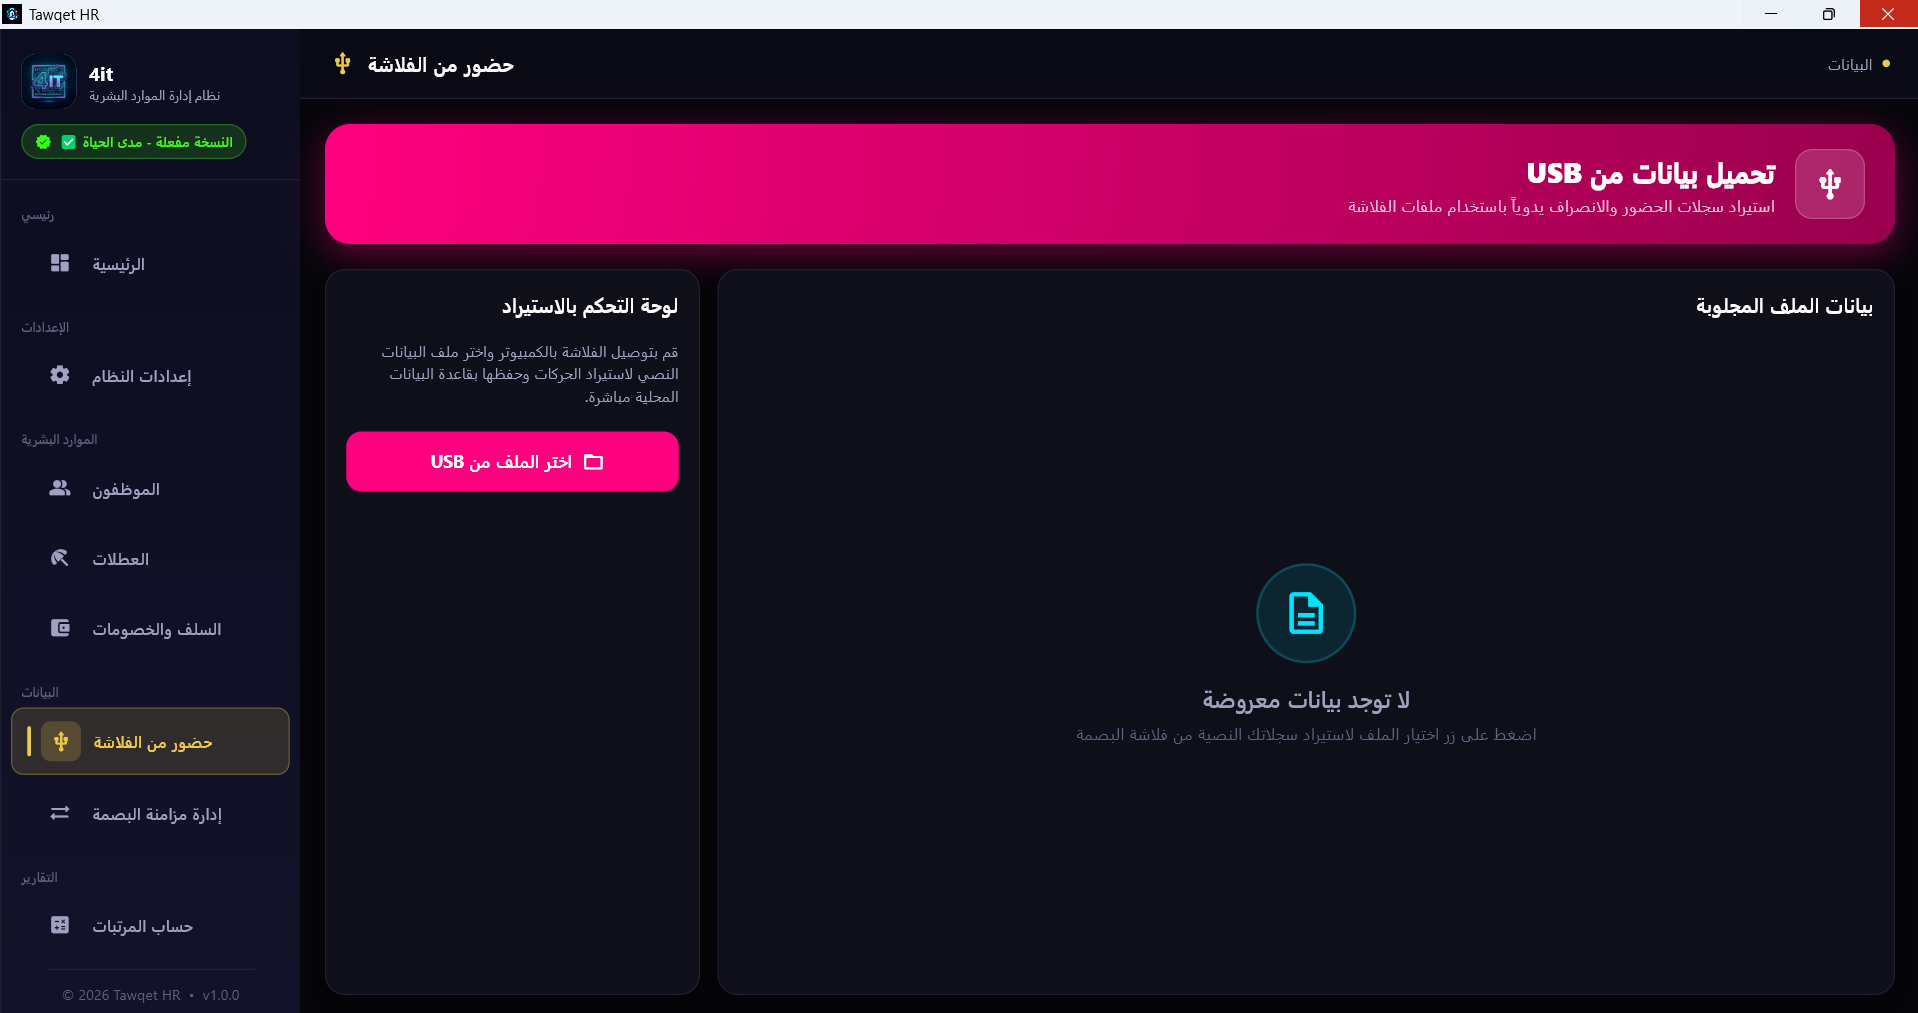The height and width of the screenshot is (1013, 1918).
Task: Click the umbrella icon for العطلات
Action: (60, 558)
